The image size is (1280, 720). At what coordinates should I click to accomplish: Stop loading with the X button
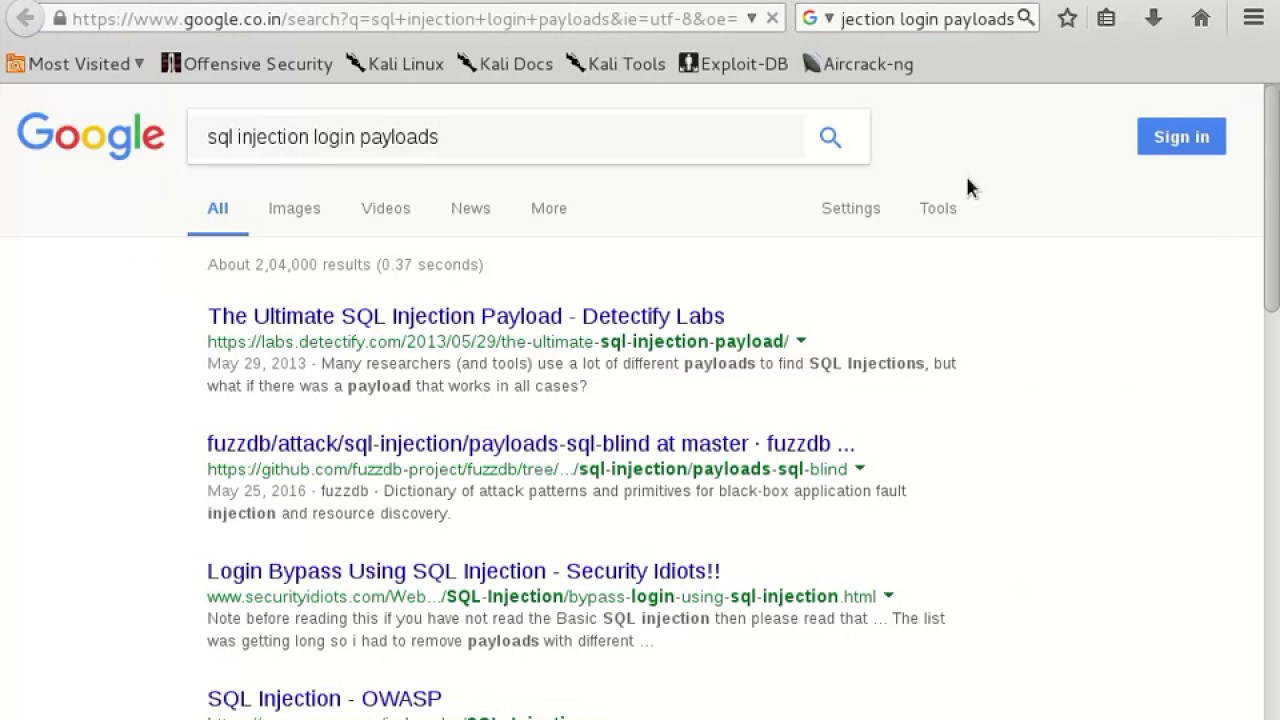772,18
